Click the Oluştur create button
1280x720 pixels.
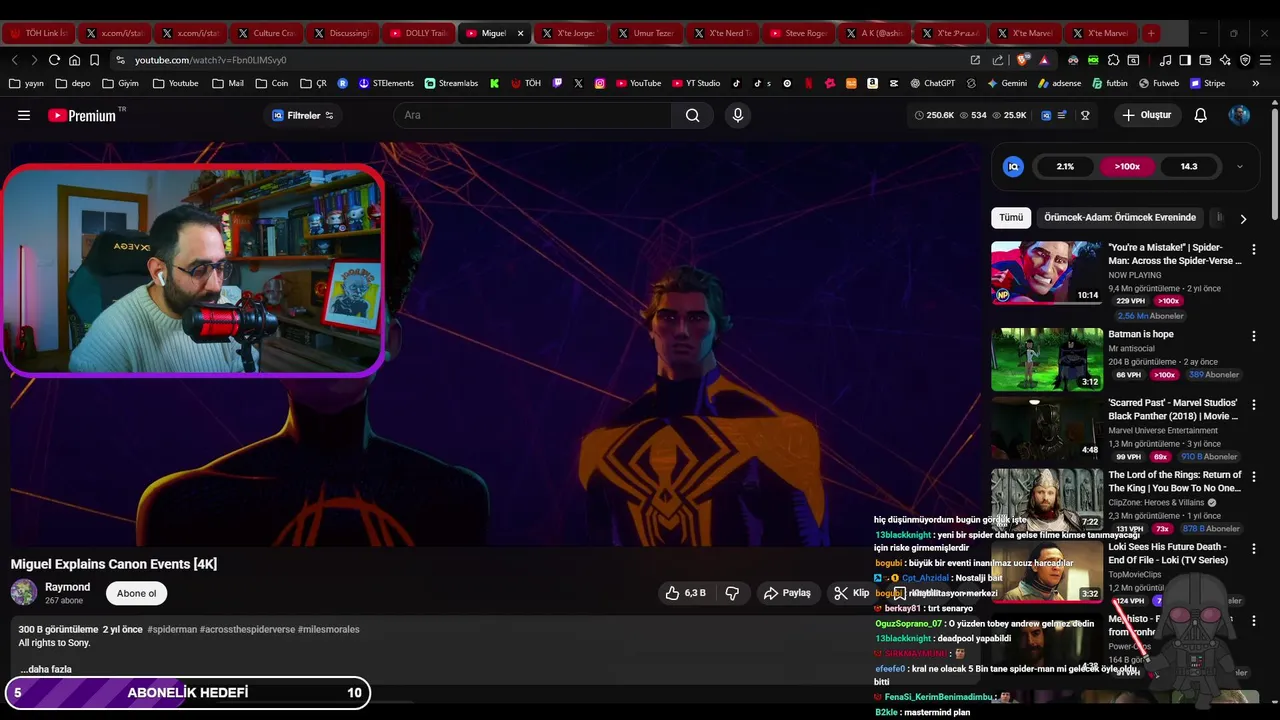click(x=1146, y=115)
